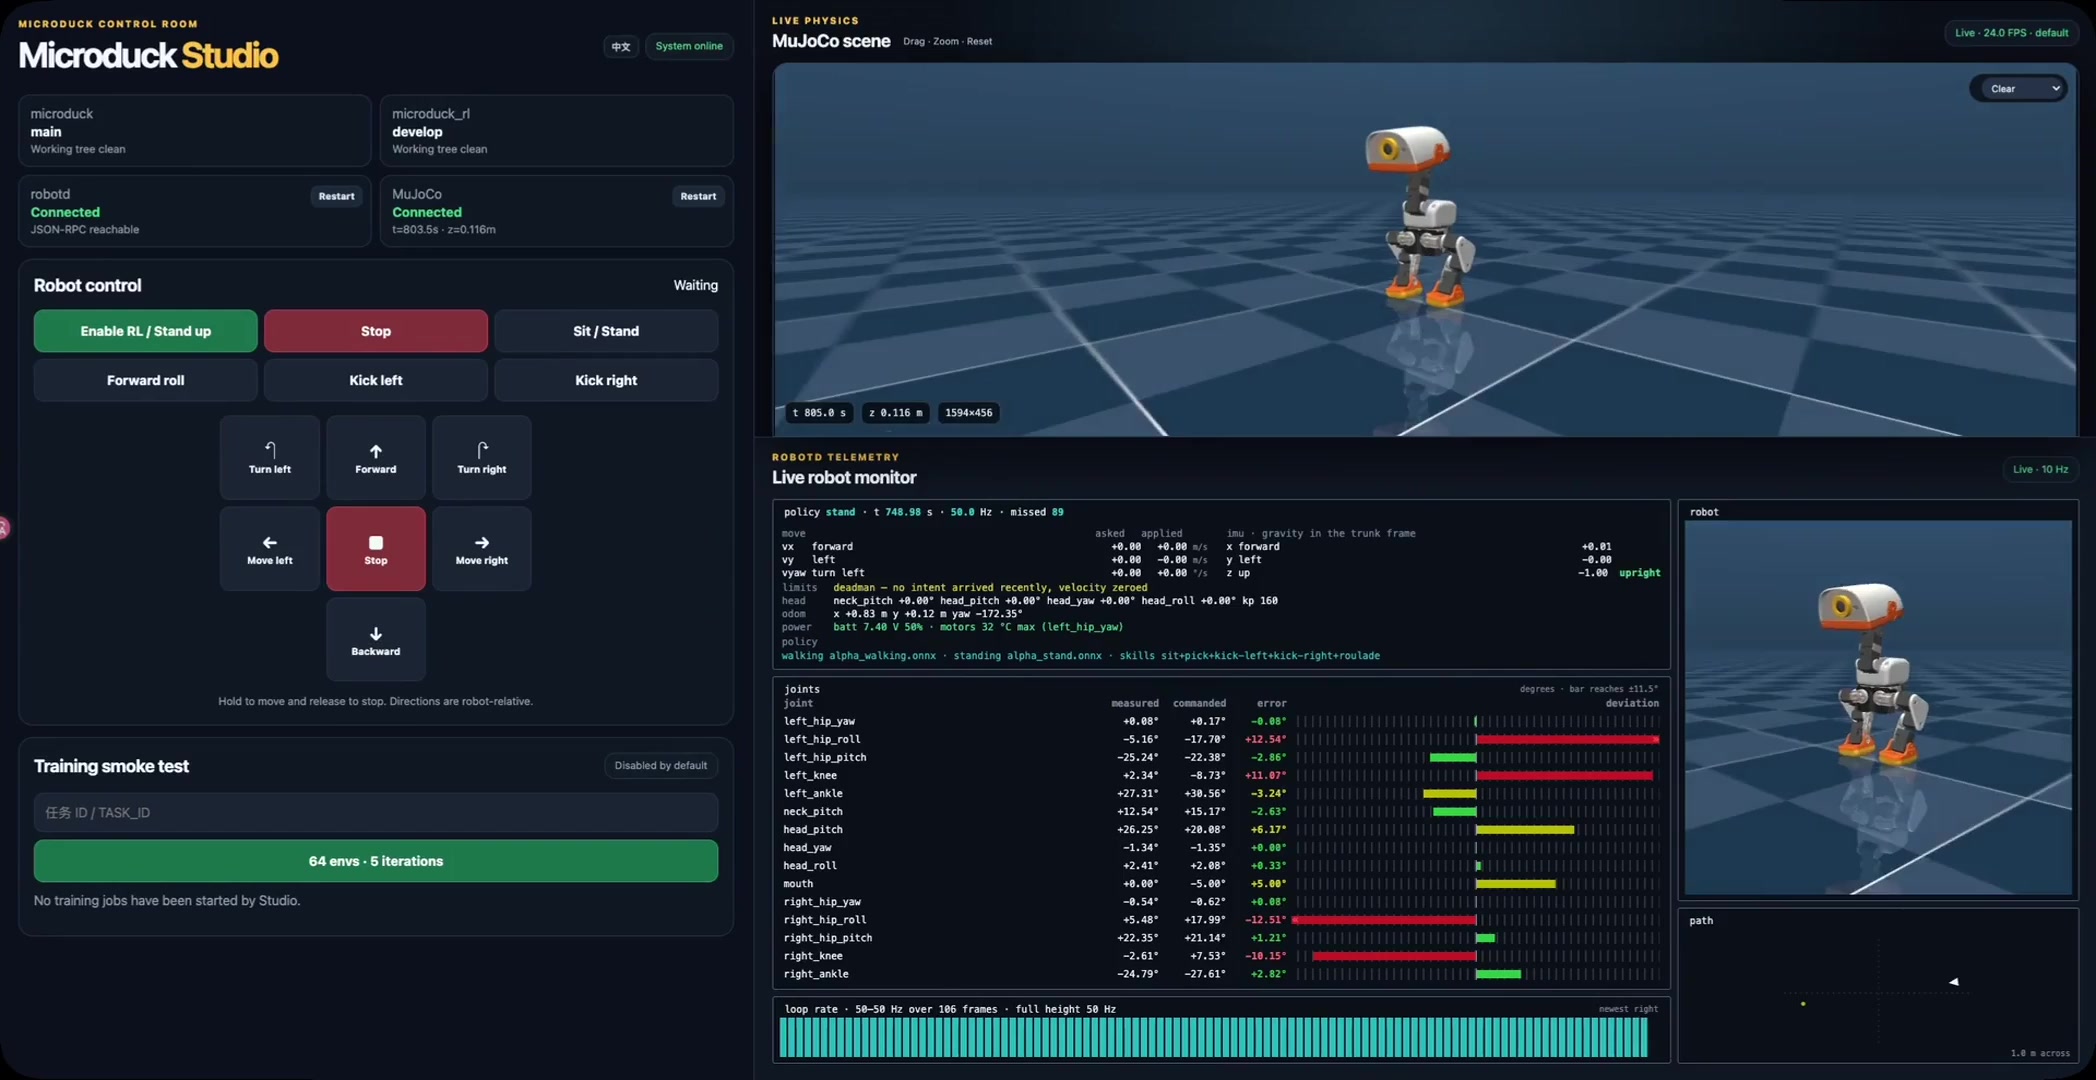Trigger the Kick right skill
The height and width of the screenshot is (1080, 2096).
click(605, 380)
